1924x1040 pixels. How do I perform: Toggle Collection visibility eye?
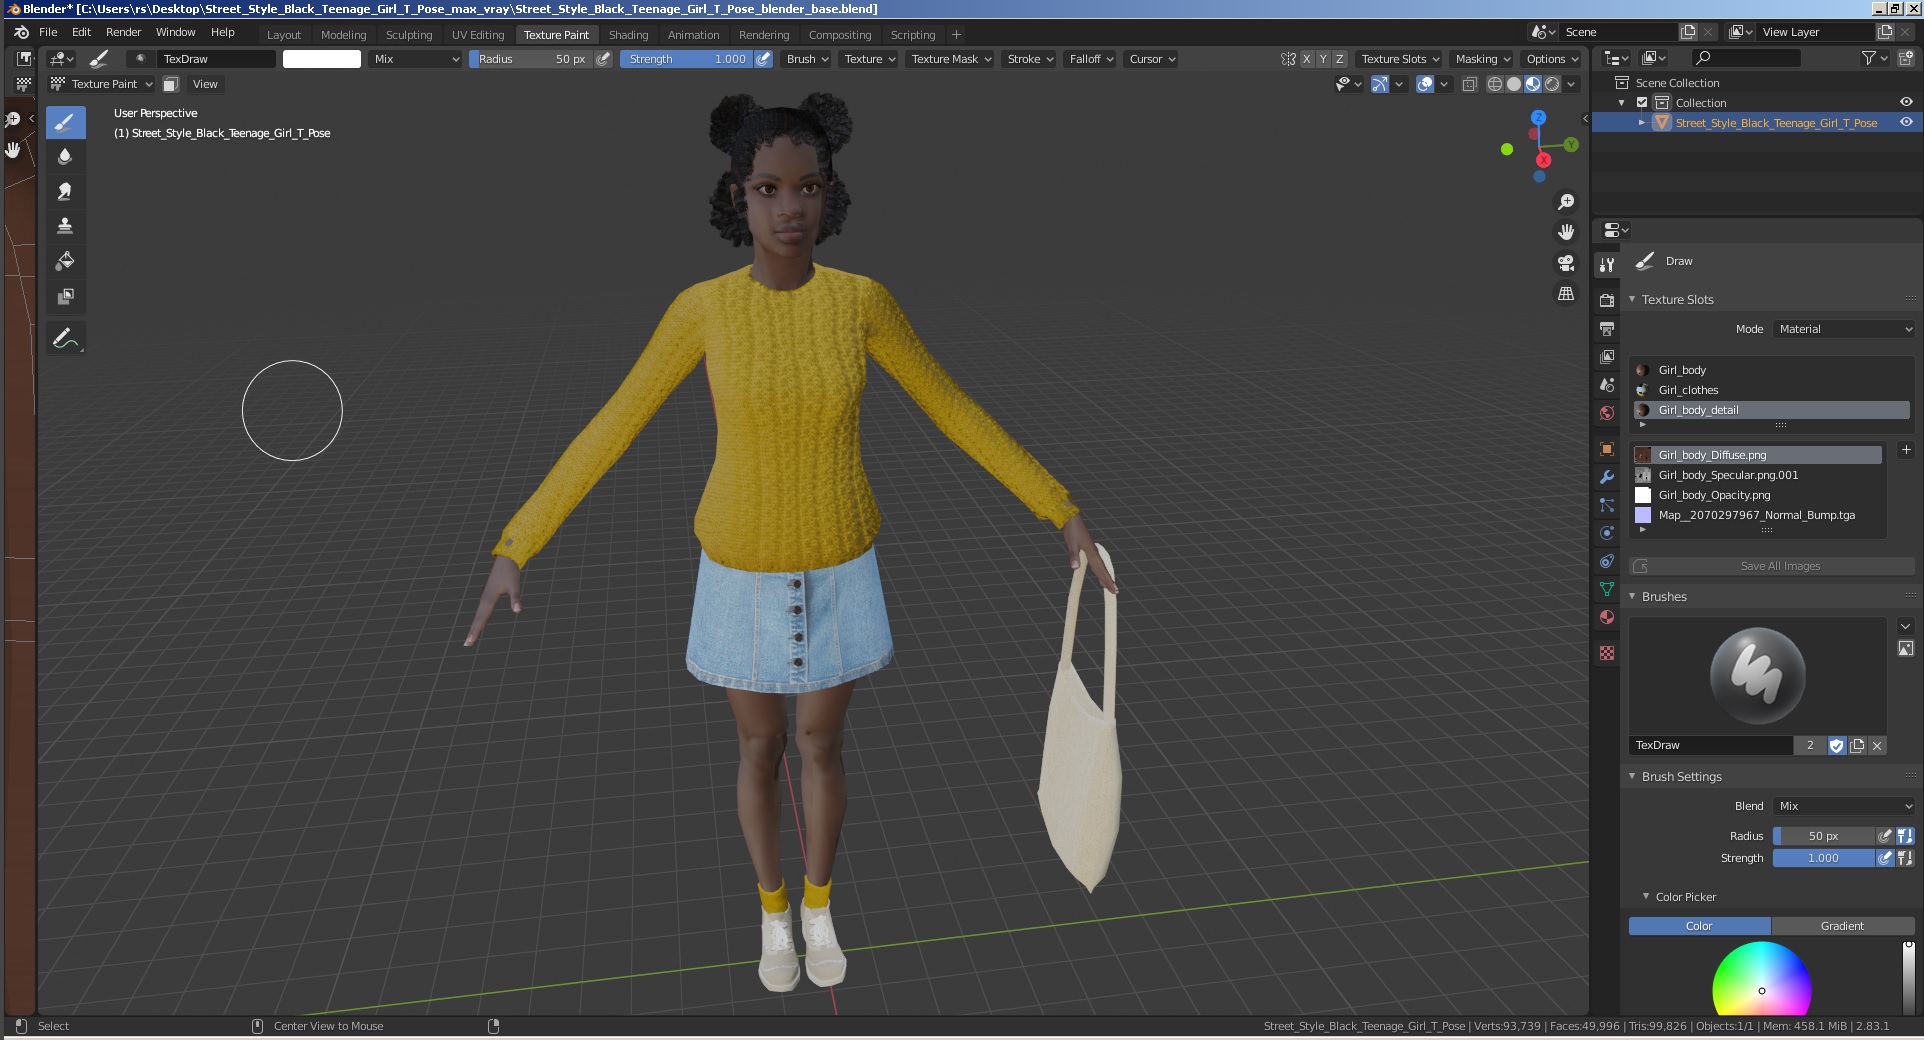pyautogui.click(x=1906, y=102)
